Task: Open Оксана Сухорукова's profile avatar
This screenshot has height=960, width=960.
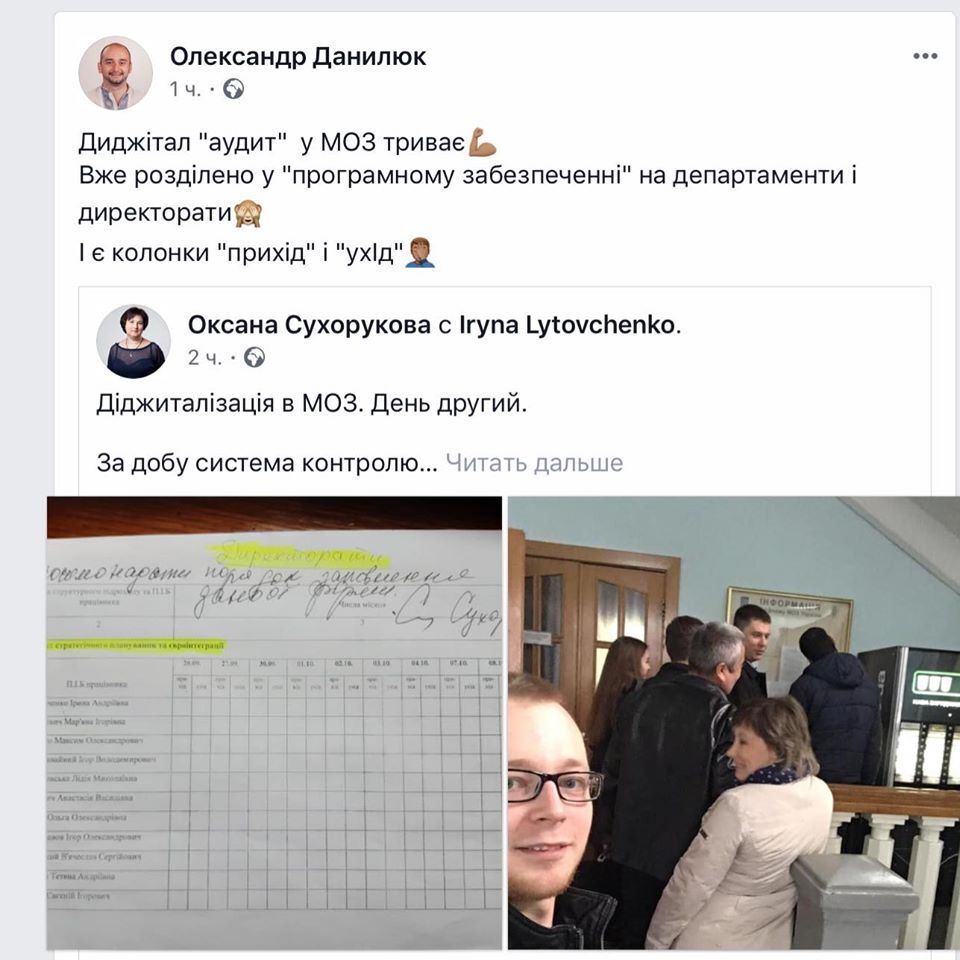Action: pos(133,341)
